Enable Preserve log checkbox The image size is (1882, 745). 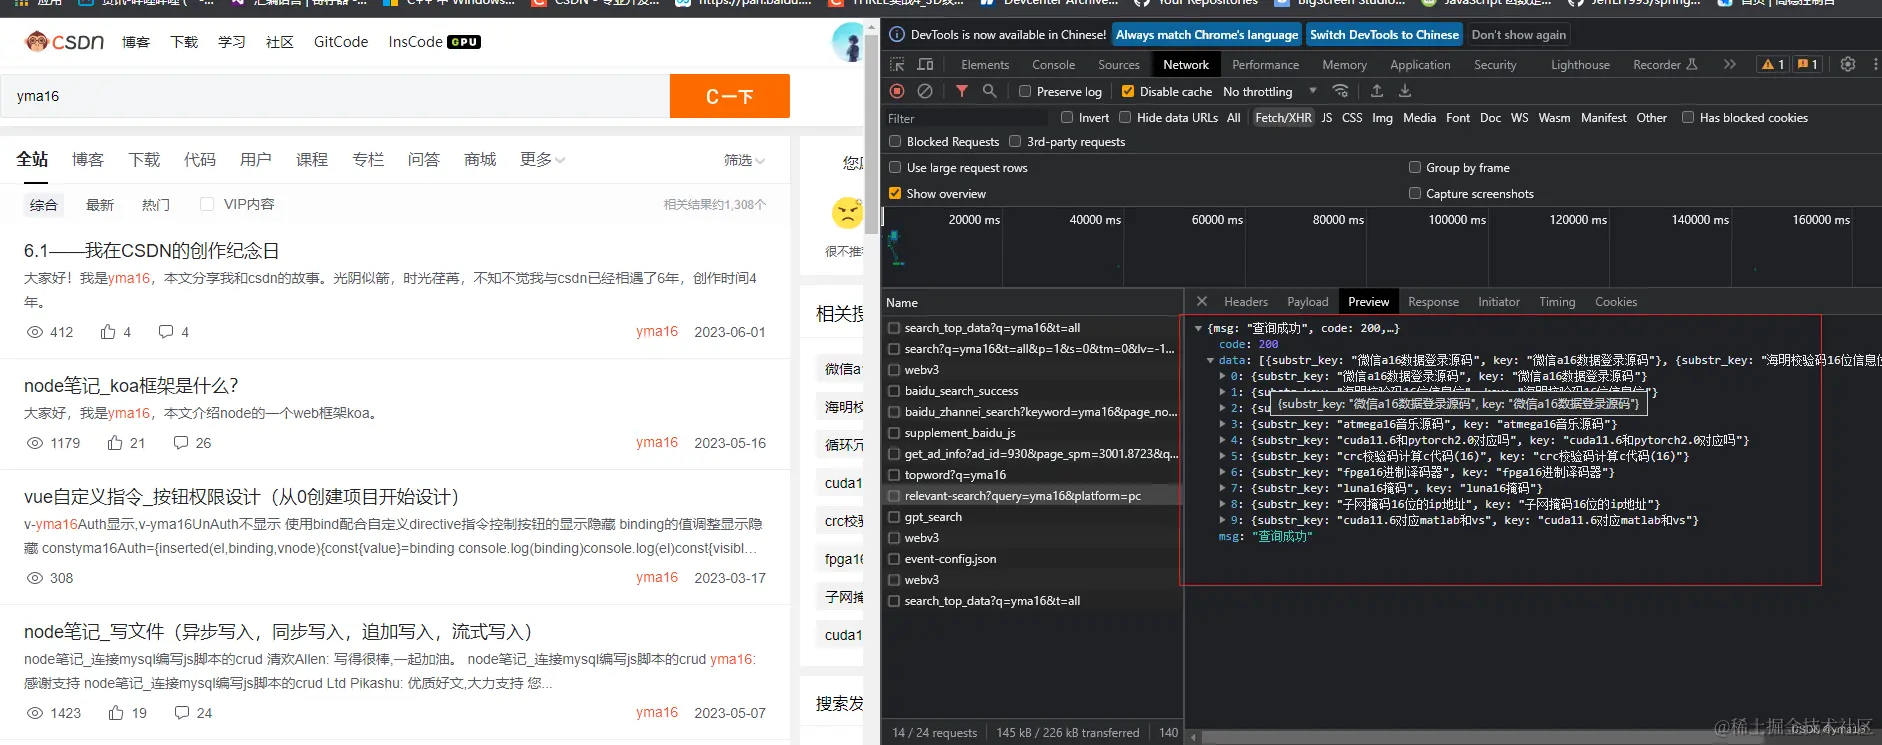(1025, 91)
